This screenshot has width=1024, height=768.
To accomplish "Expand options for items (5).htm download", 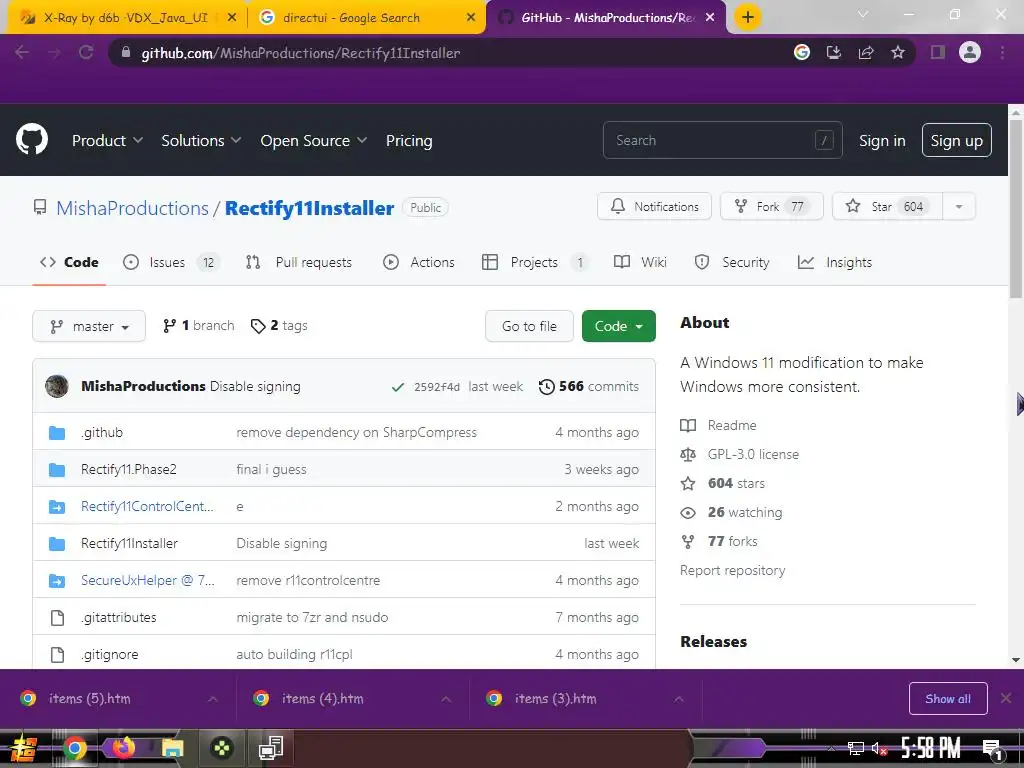I will (x=213, y=699).
